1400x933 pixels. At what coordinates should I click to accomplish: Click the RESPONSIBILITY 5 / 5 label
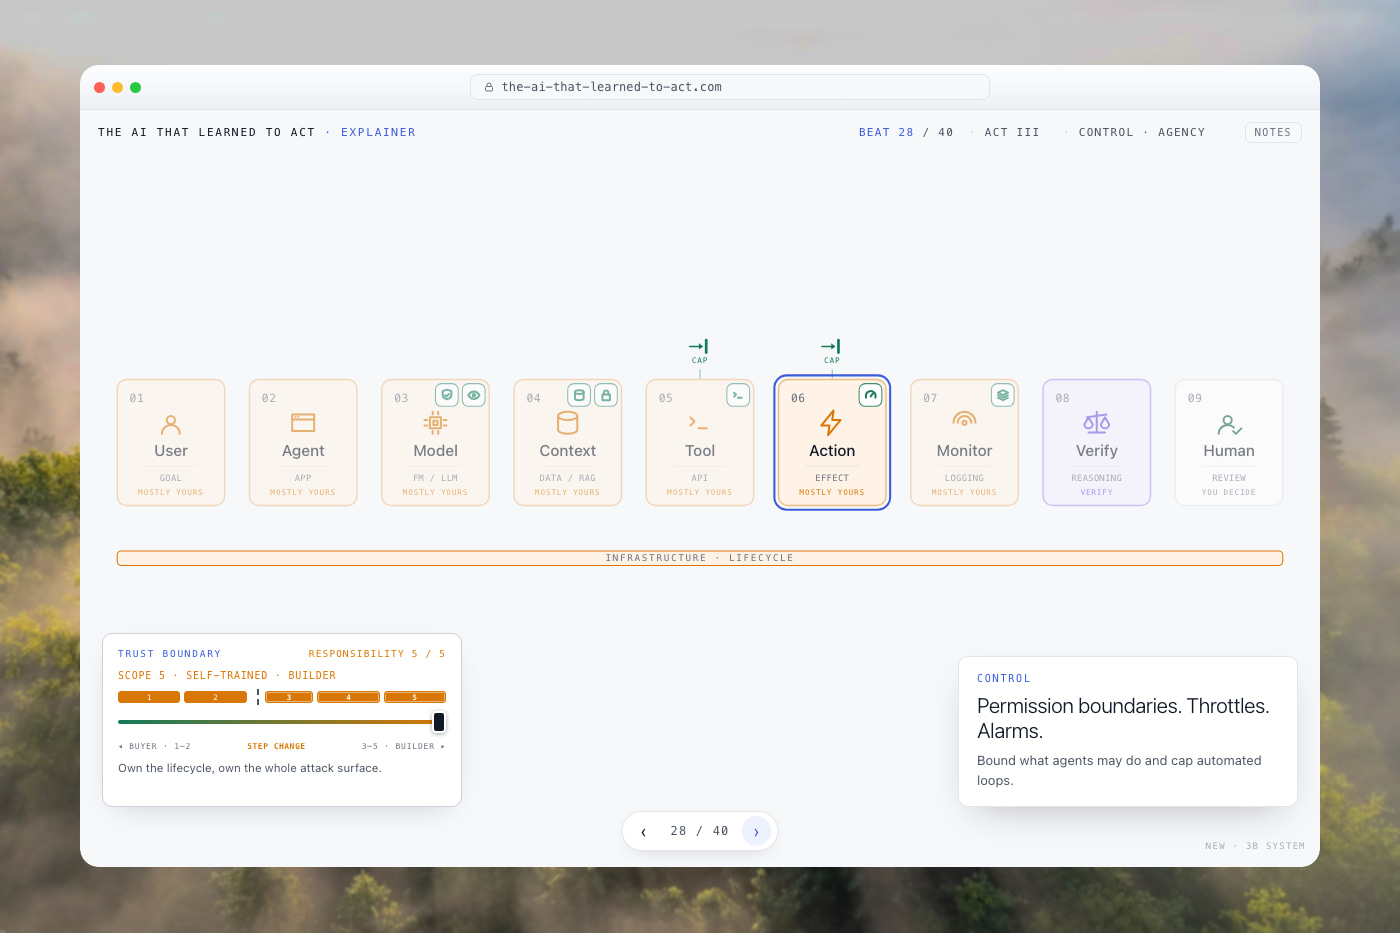[377, 654]
